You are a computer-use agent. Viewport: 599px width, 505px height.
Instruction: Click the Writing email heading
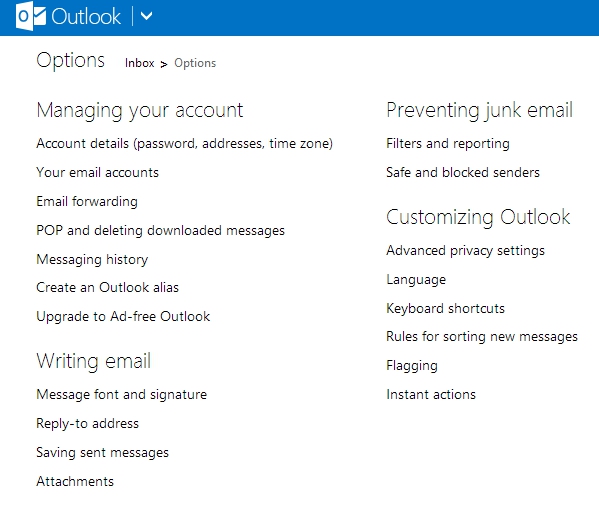tap(94, 361)
